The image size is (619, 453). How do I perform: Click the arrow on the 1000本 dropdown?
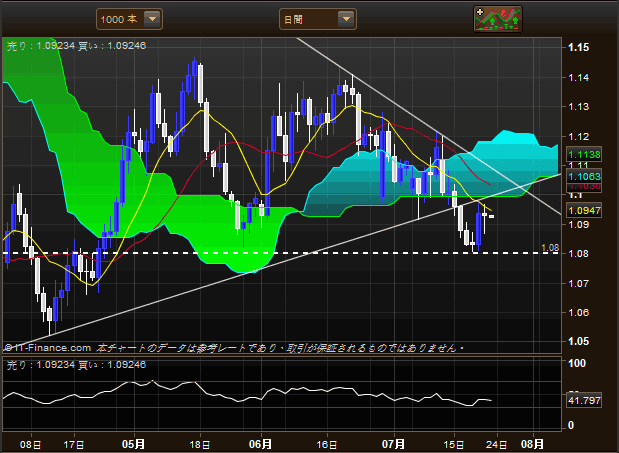[x=152, y=19]
